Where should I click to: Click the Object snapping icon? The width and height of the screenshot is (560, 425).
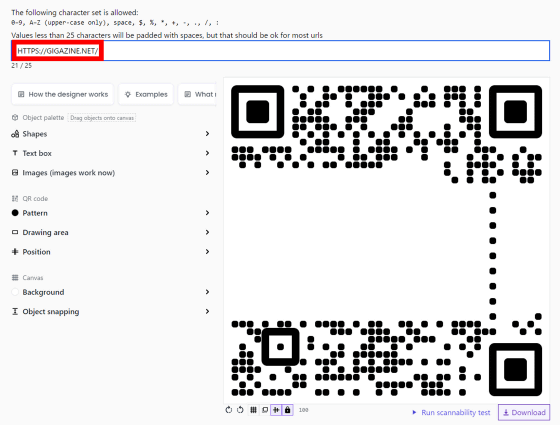pyautogui.click(x=15, y=311)
